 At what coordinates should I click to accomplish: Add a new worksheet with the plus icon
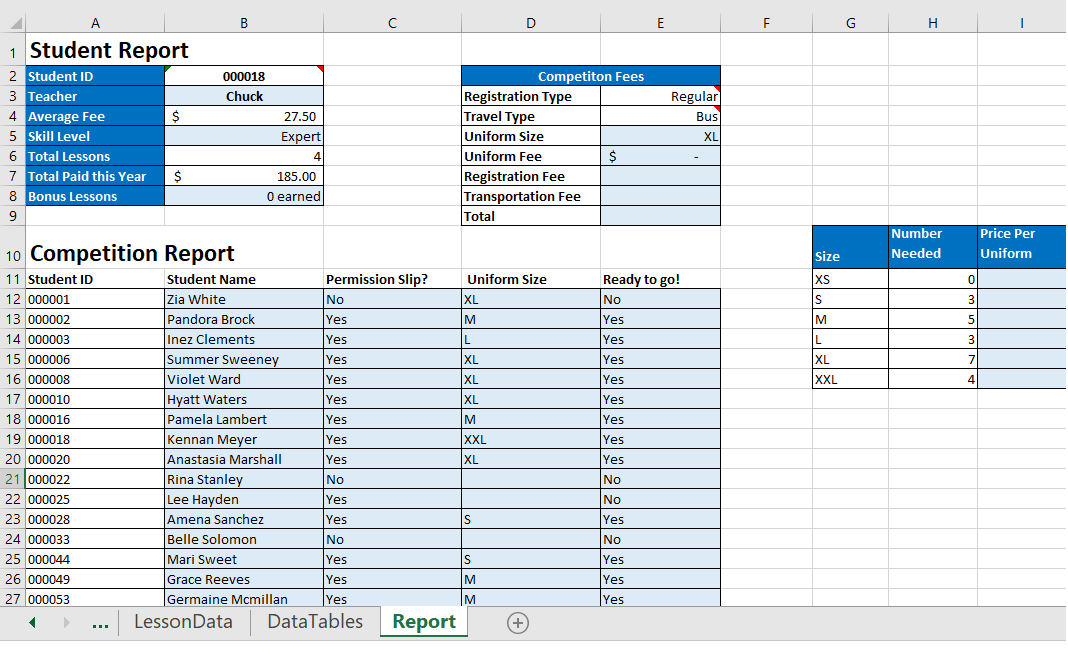click(517, 622)
